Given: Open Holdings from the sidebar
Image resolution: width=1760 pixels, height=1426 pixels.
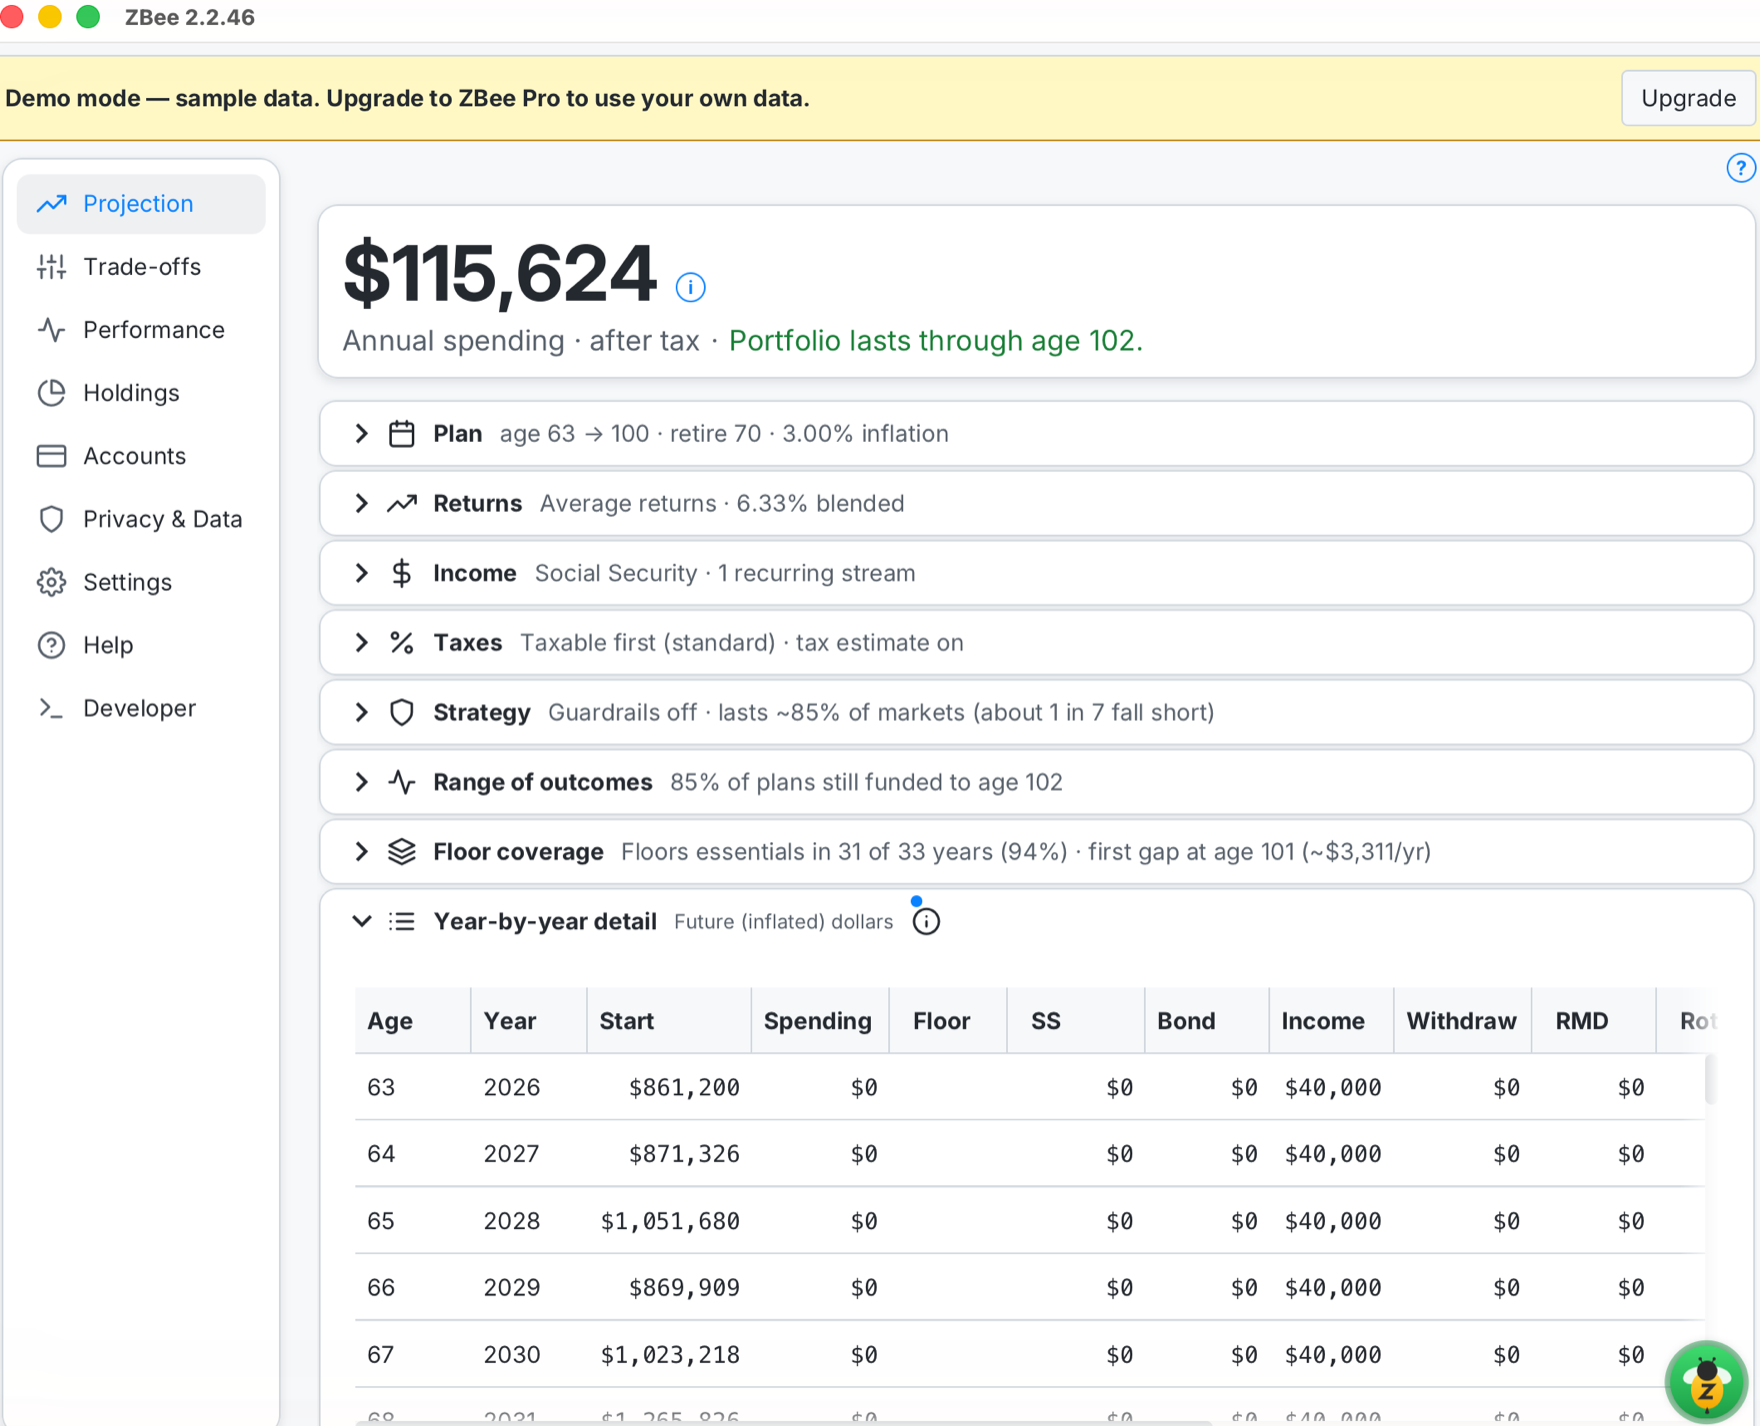Looking at the screenshot, I should (x=141, y=393).
